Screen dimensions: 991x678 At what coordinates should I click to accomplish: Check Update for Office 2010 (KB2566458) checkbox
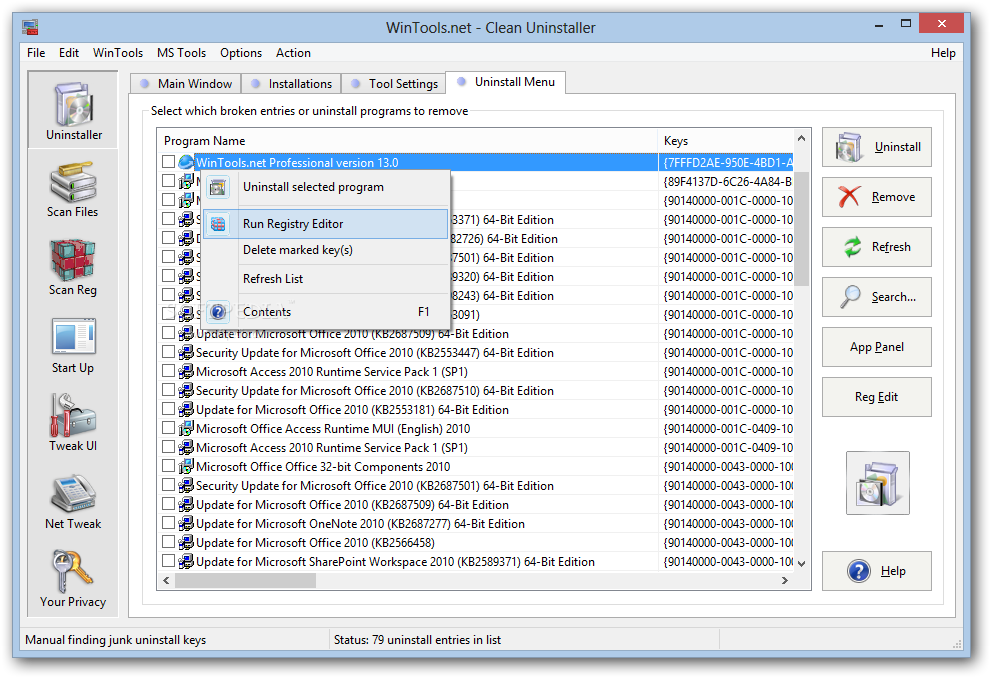point(168,542)
